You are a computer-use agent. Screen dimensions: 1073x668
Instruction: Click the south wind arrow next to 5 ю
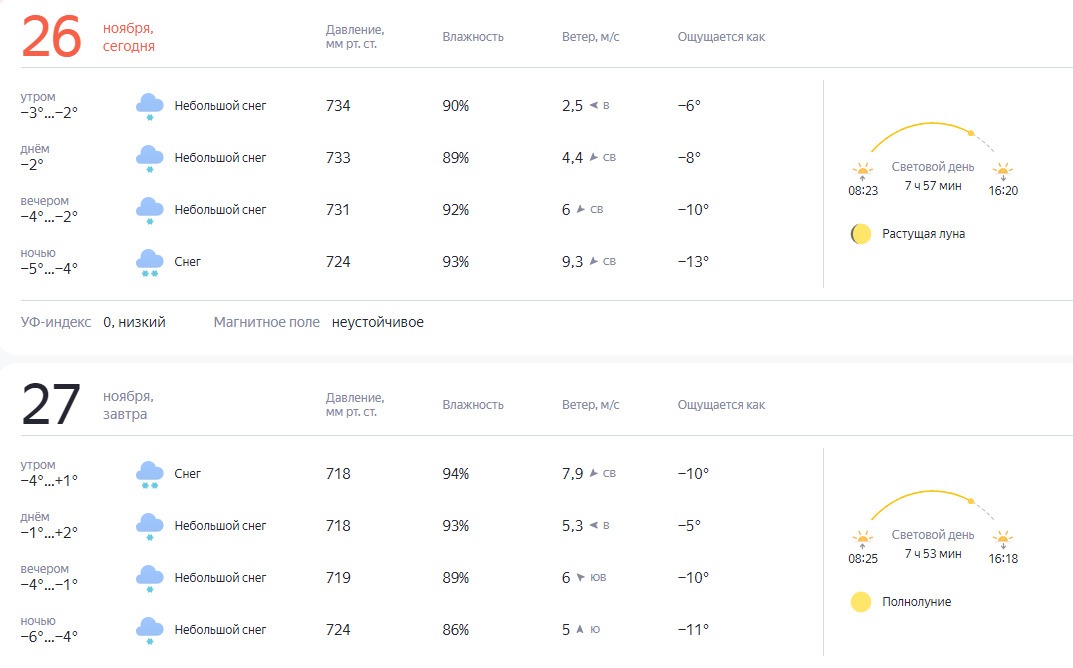point(580,630)
